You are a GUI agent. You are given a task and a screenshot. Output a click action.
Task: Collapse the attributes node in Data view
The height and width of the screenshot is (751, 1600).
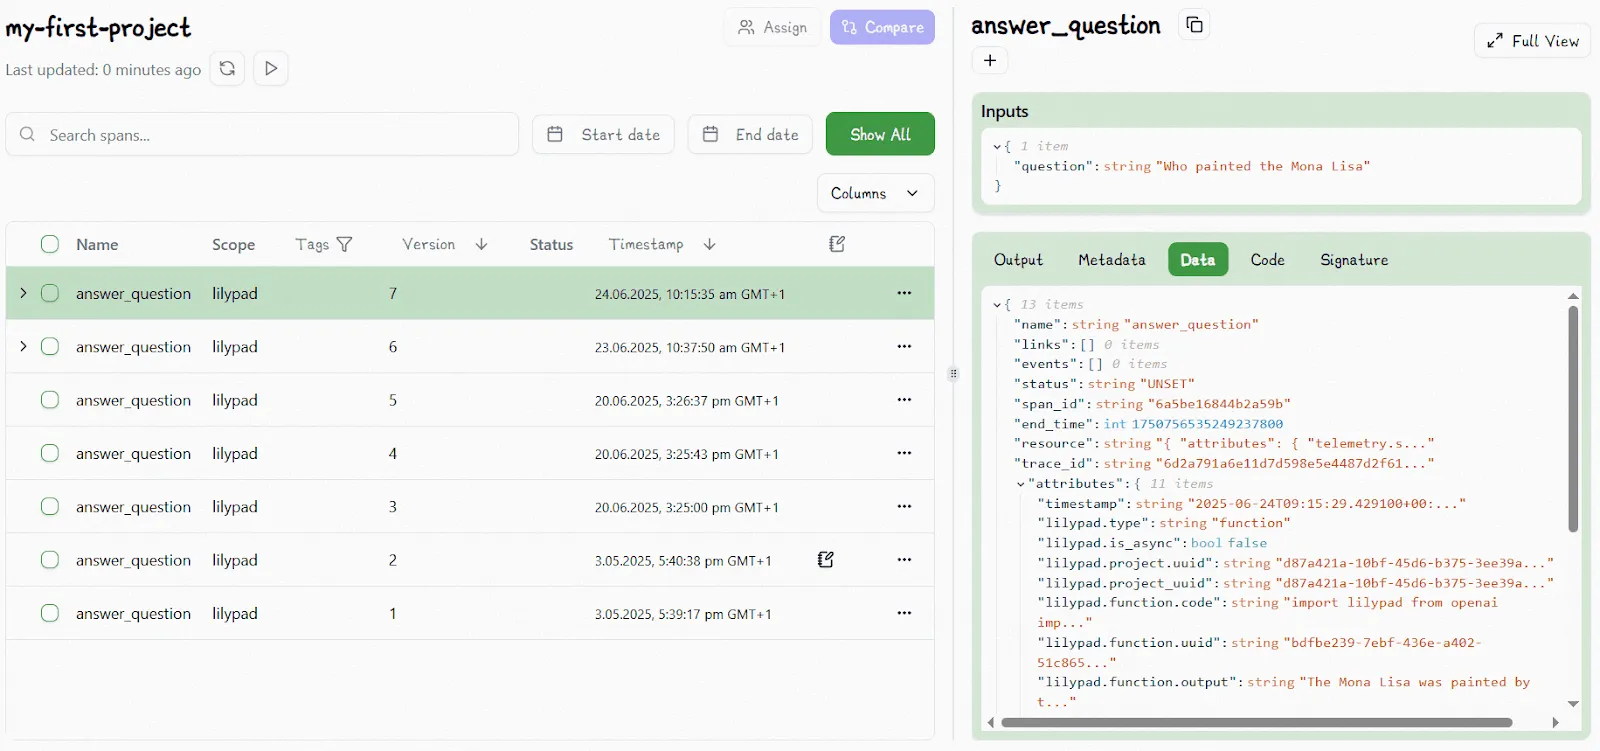coord(1020,484)
